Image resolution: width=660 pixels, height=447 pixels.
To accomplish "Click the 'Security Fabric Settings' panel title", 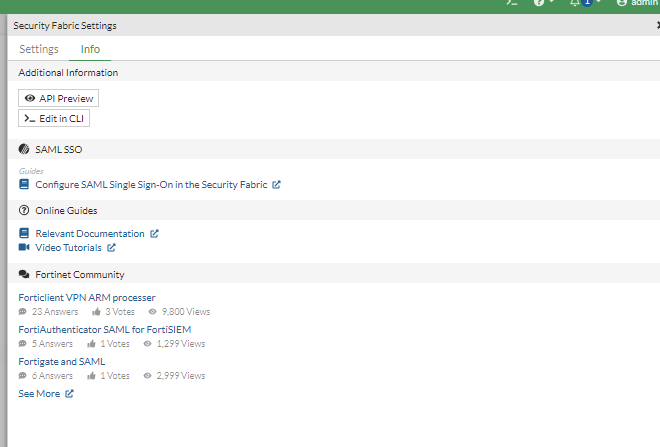I will pyautogui.click(x=65, y=26).
